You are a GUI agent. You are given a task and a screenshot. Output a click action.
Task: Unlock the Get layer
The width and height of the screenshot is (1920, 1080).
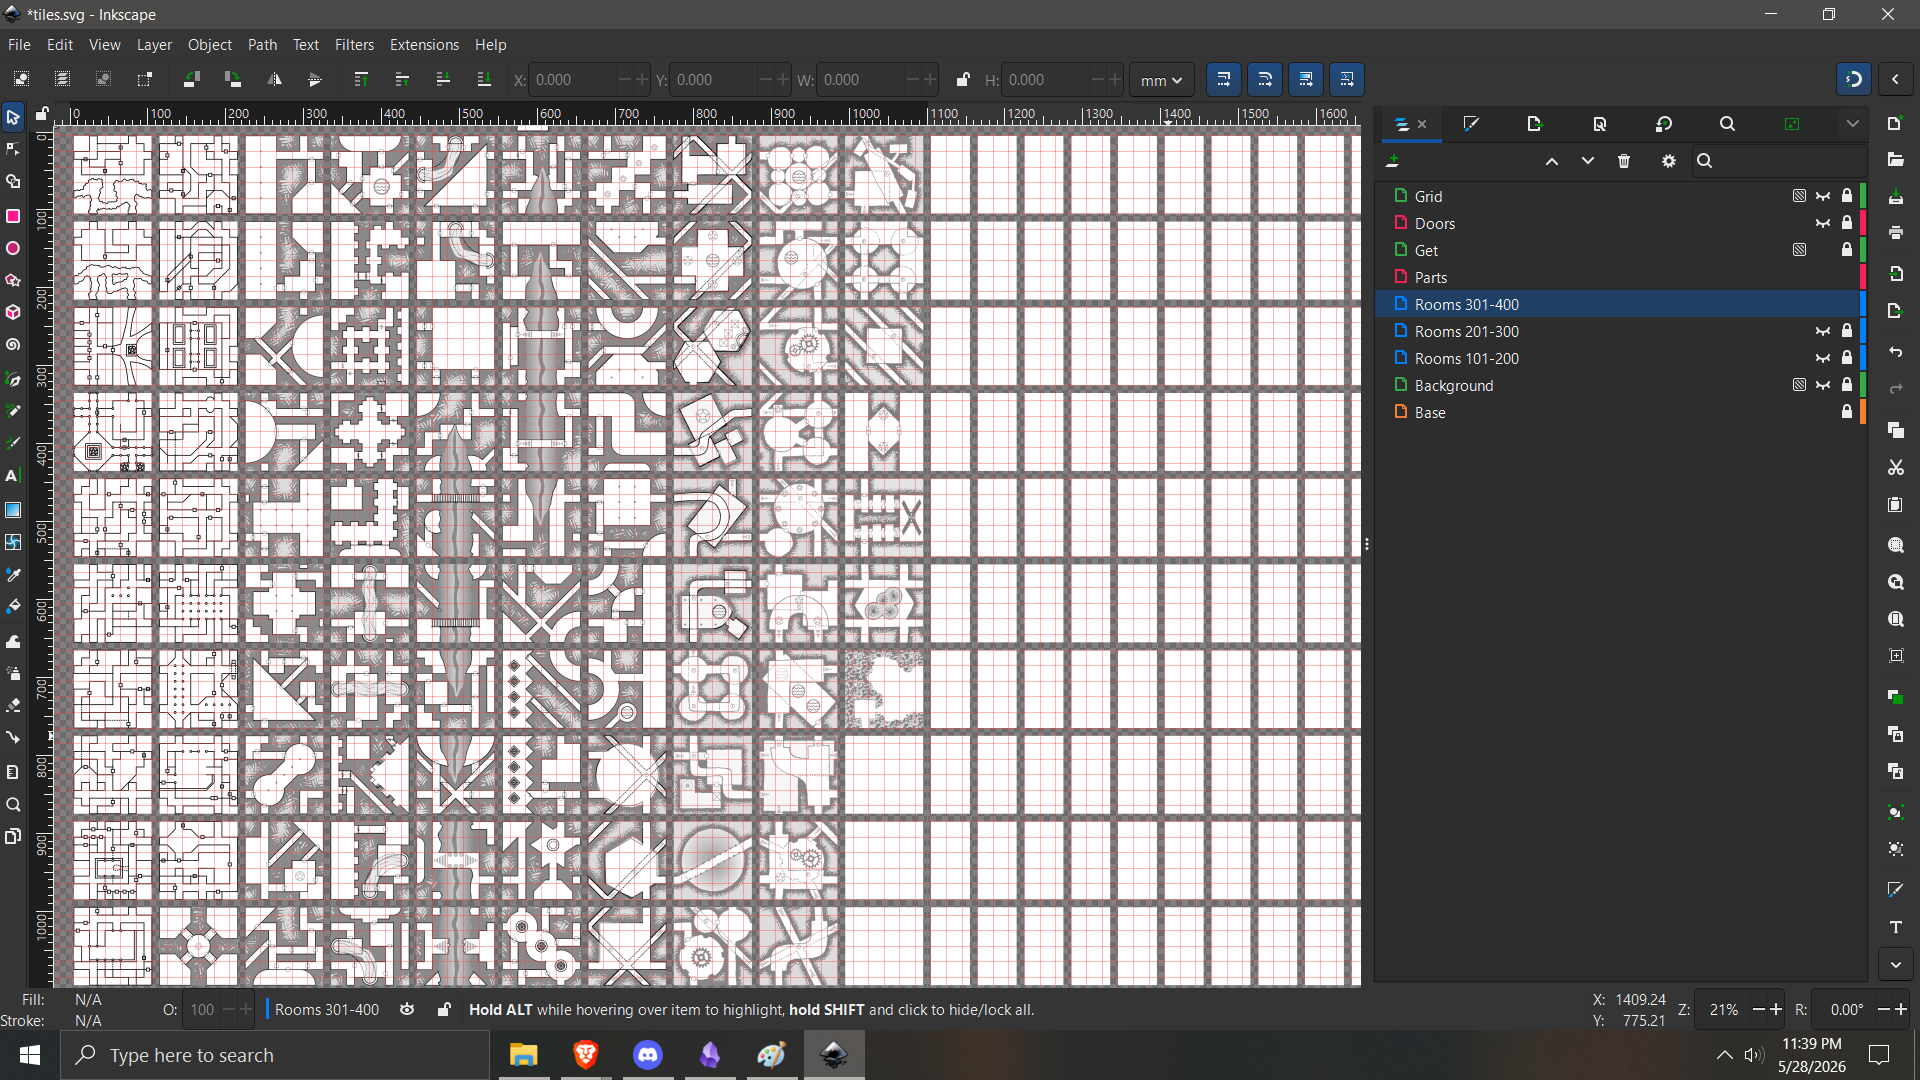click(x=1847, y=250)
